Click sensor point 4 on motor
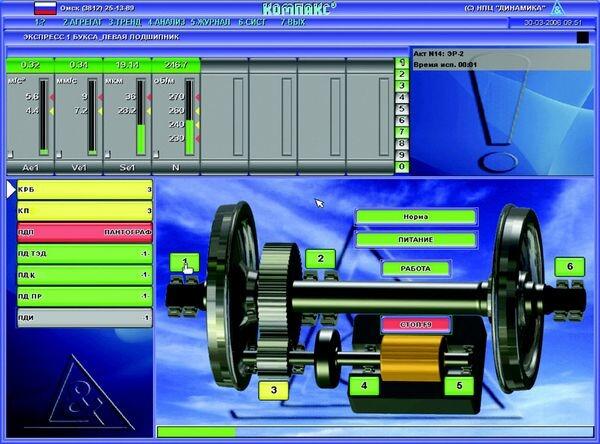Image resolution: width=600 pixels, height=444 pixels. point(364,386)
